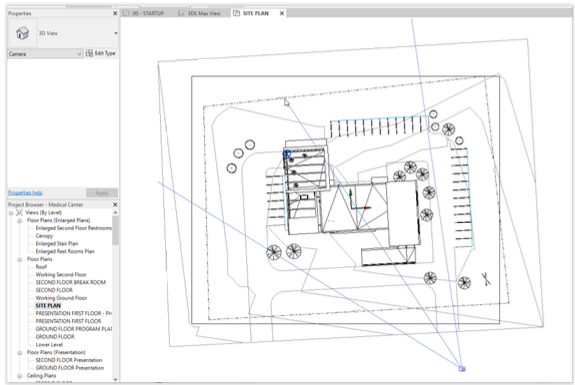Image resolution: width=575 pixels, height=385 pixels.
Task: Click the 00 - STARTUP tab icon
Action: (x=126, y=13)
